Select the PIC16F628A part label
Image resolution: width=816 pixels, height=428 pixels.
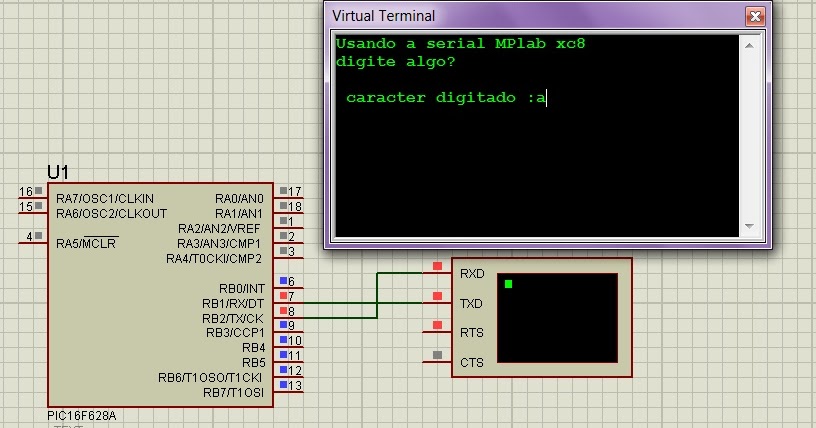pos(82,416)
